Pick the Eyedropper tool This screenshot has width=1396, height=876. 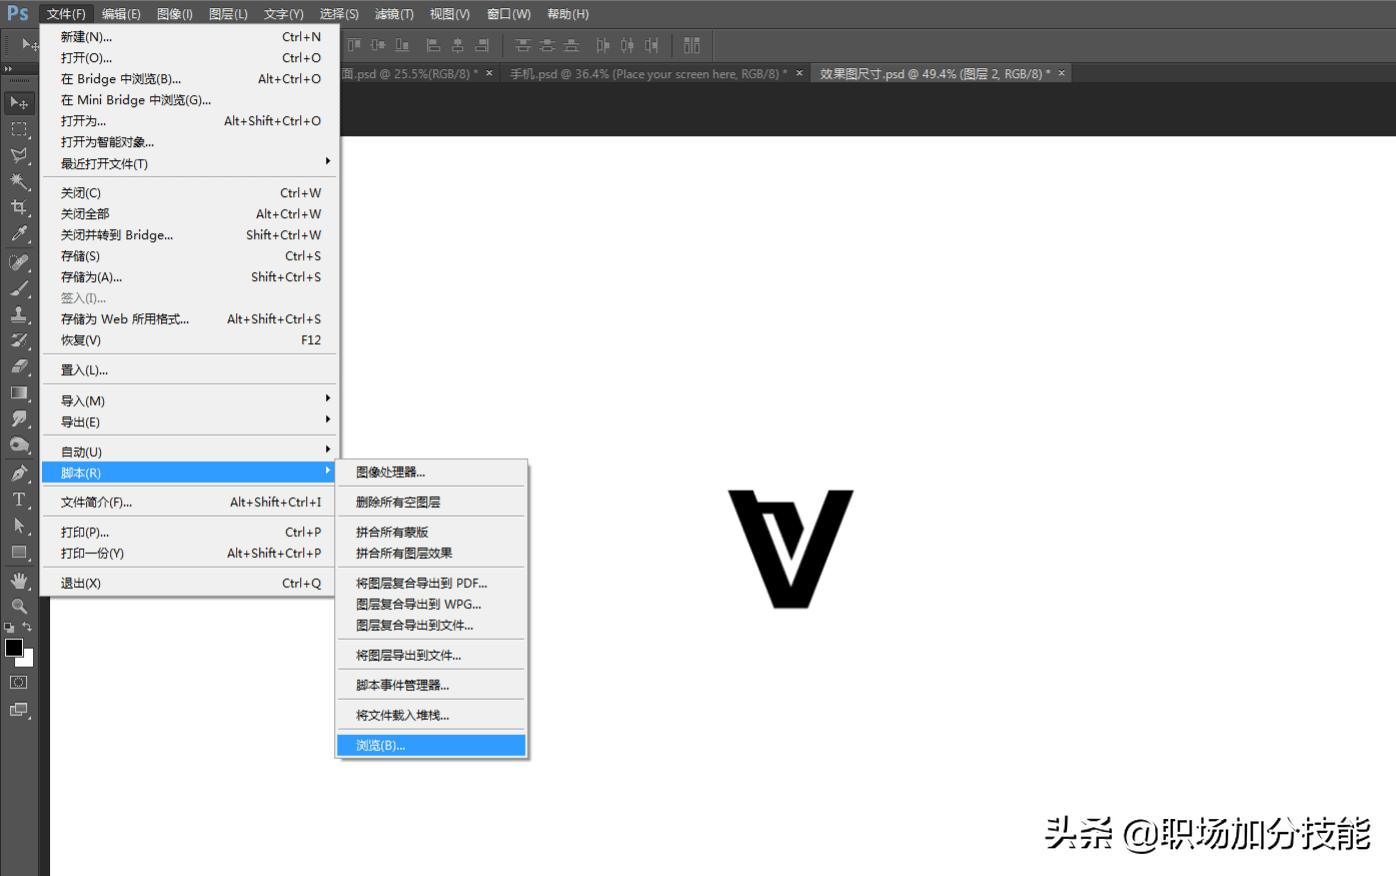point(20,233)
